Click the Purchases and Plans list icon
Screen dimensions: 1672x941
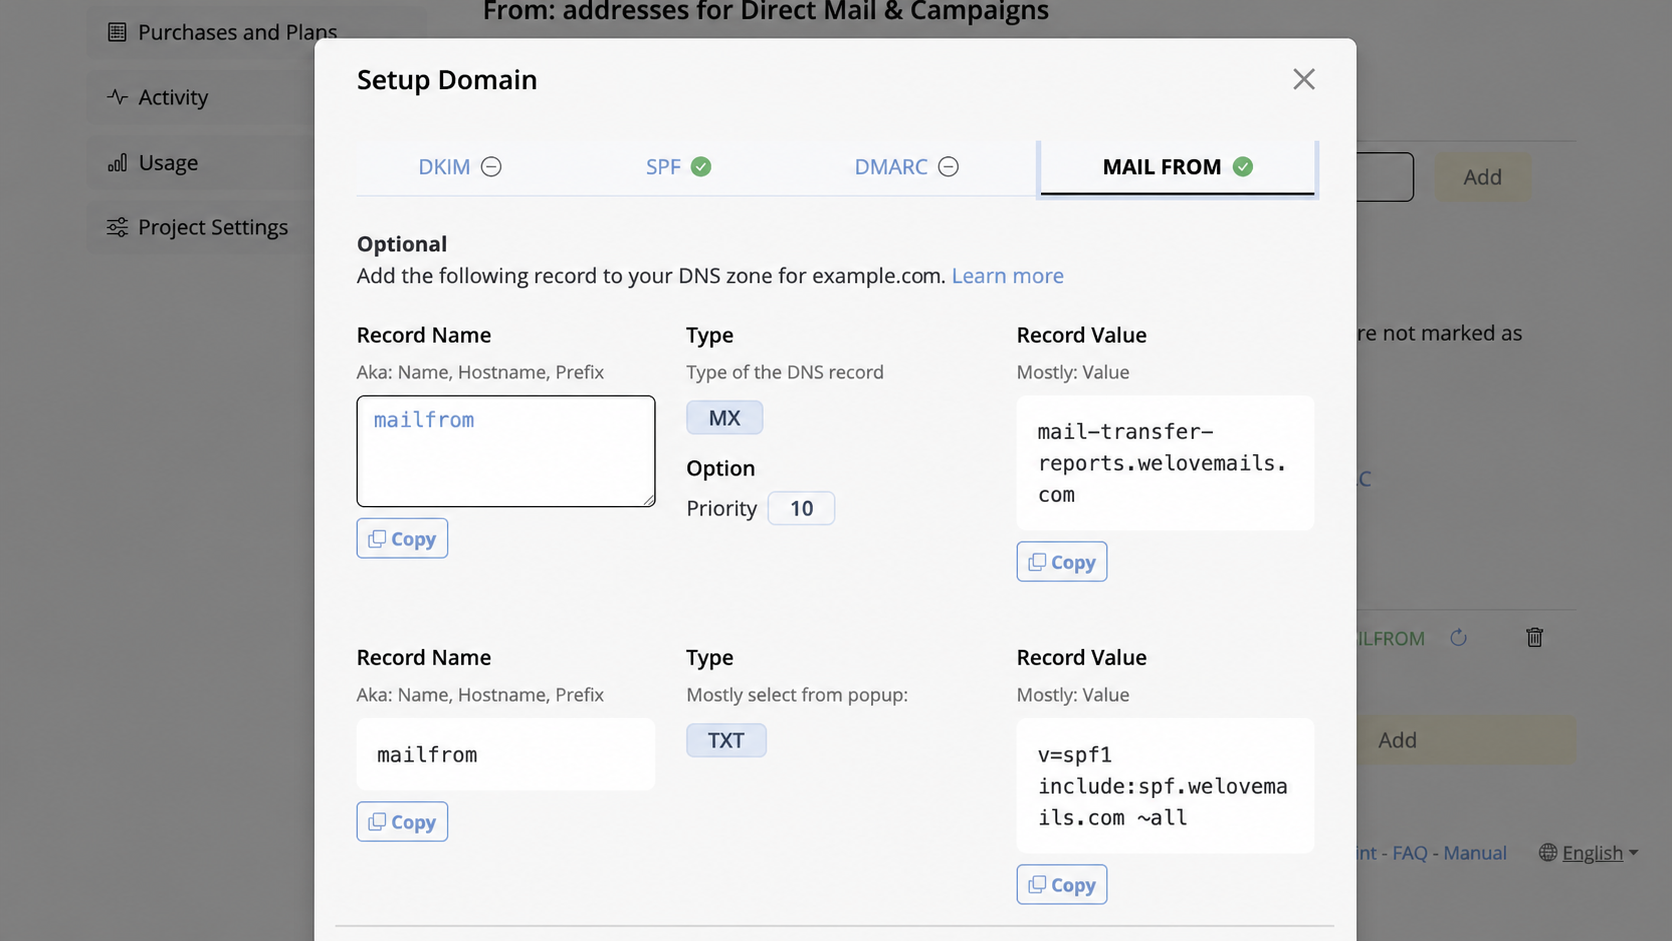pos(117,32)
